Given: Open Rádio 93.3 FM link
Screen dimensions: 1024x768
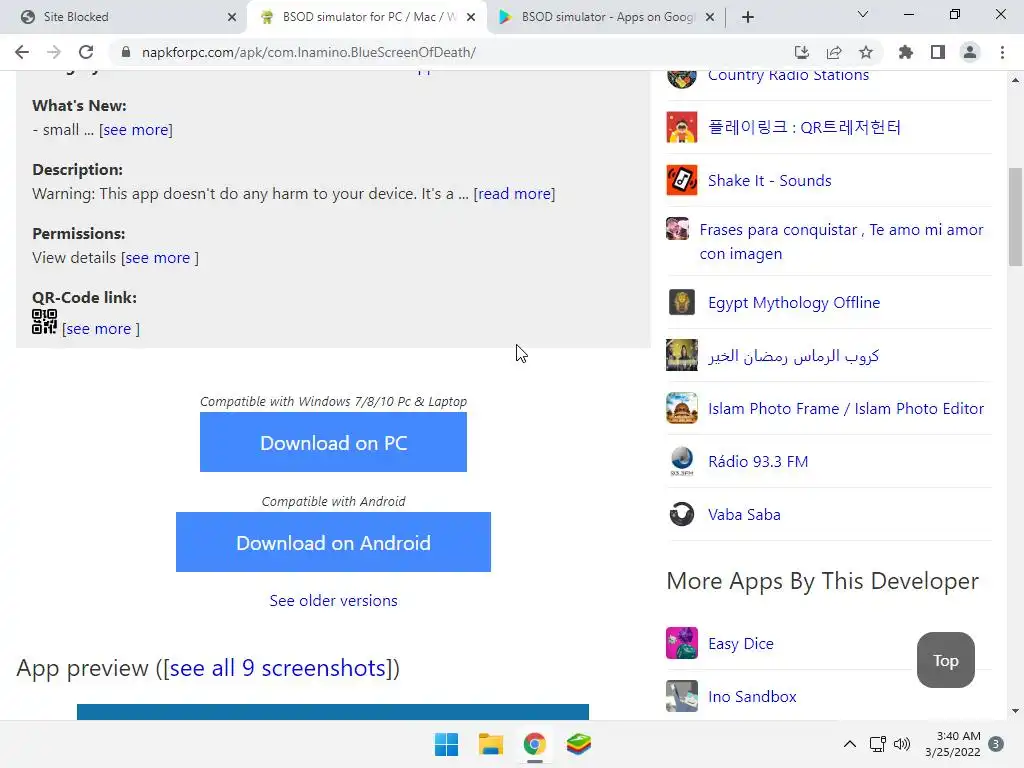Looking at the screenshot, I should (x=758, y=462).
